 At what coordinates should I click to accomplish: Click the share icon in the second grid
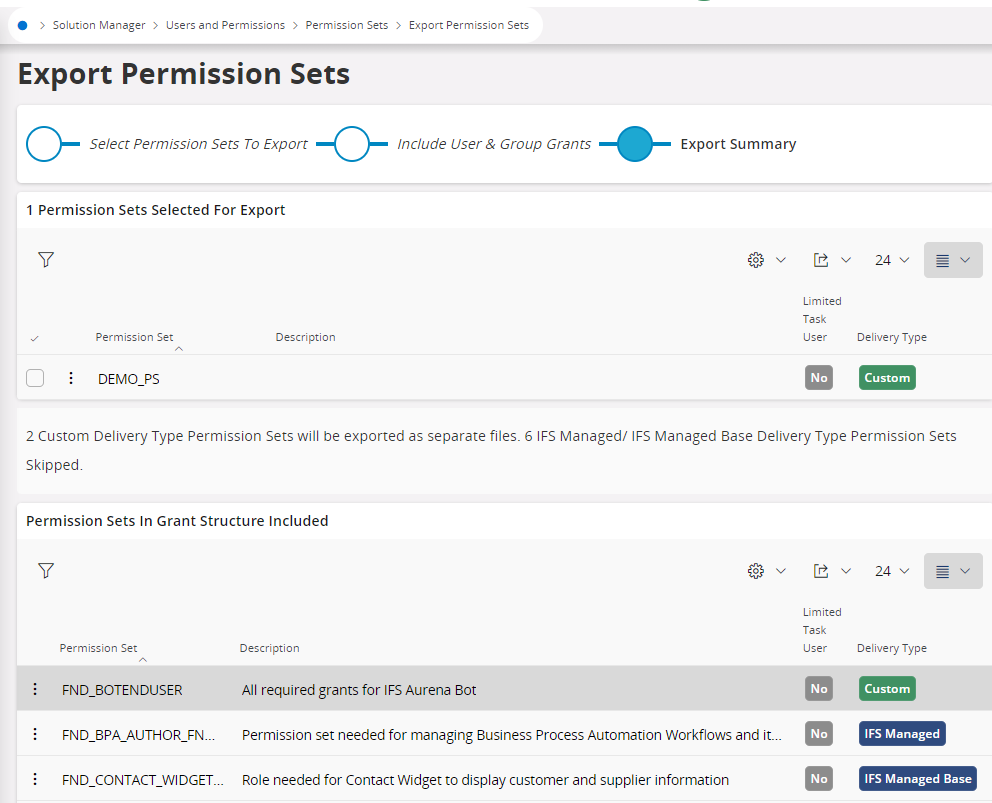tap(822, 570)
